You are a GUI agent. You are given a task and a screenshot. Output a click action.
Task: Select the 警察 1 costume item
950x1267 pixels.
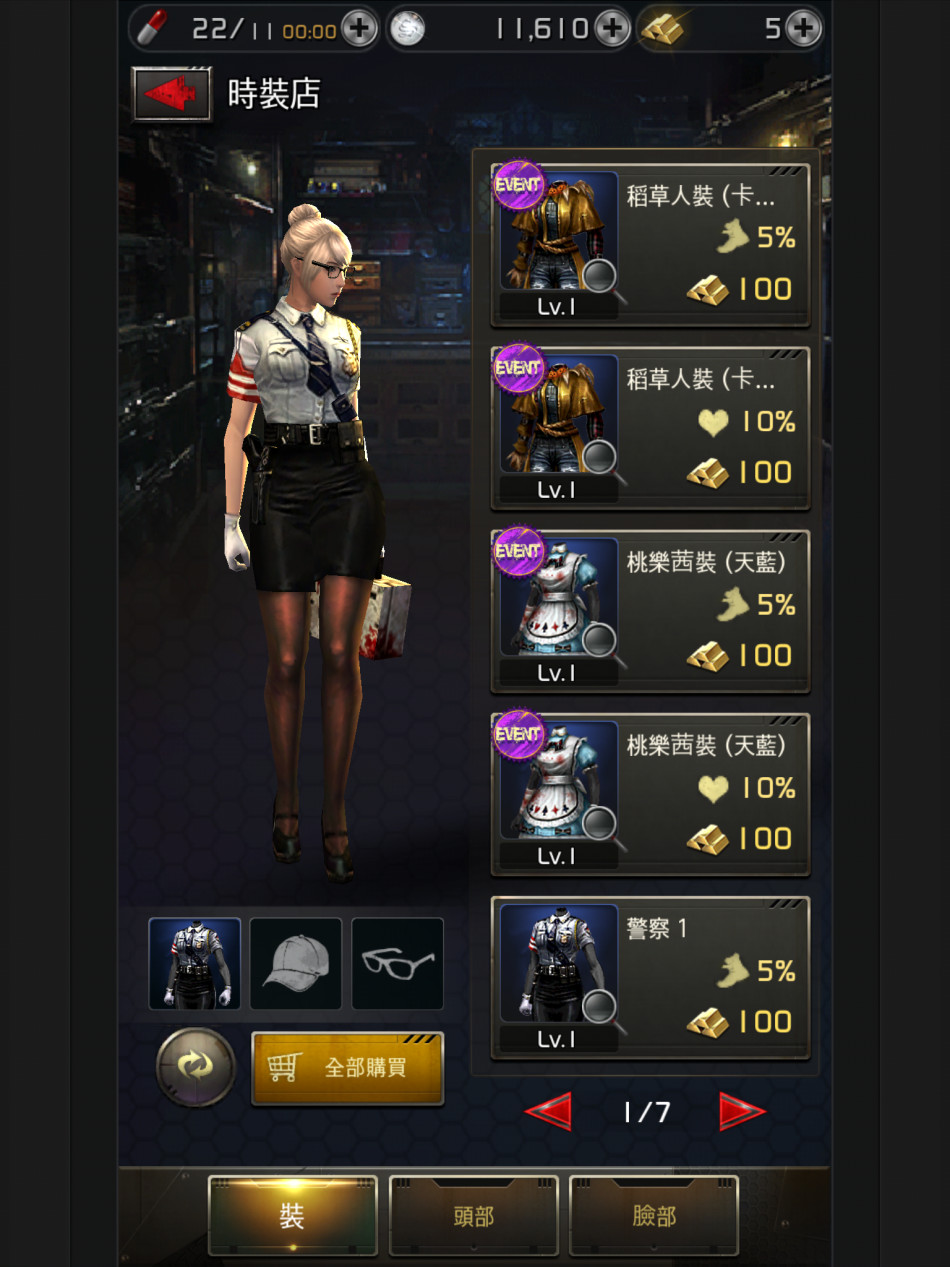(650, 977)
